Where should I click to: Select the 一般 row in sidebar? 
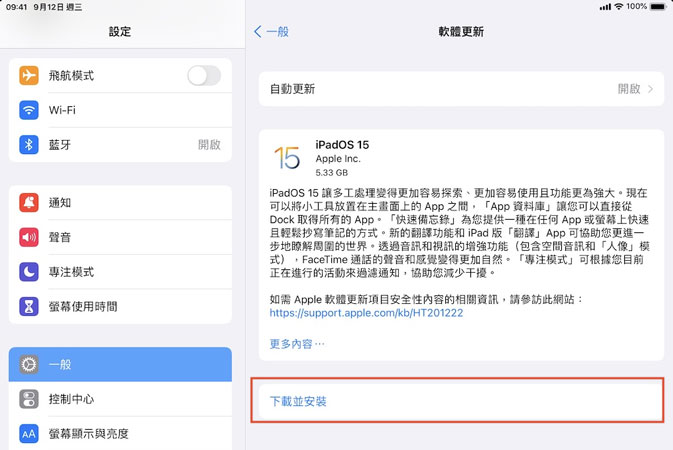tap(120, 365)
